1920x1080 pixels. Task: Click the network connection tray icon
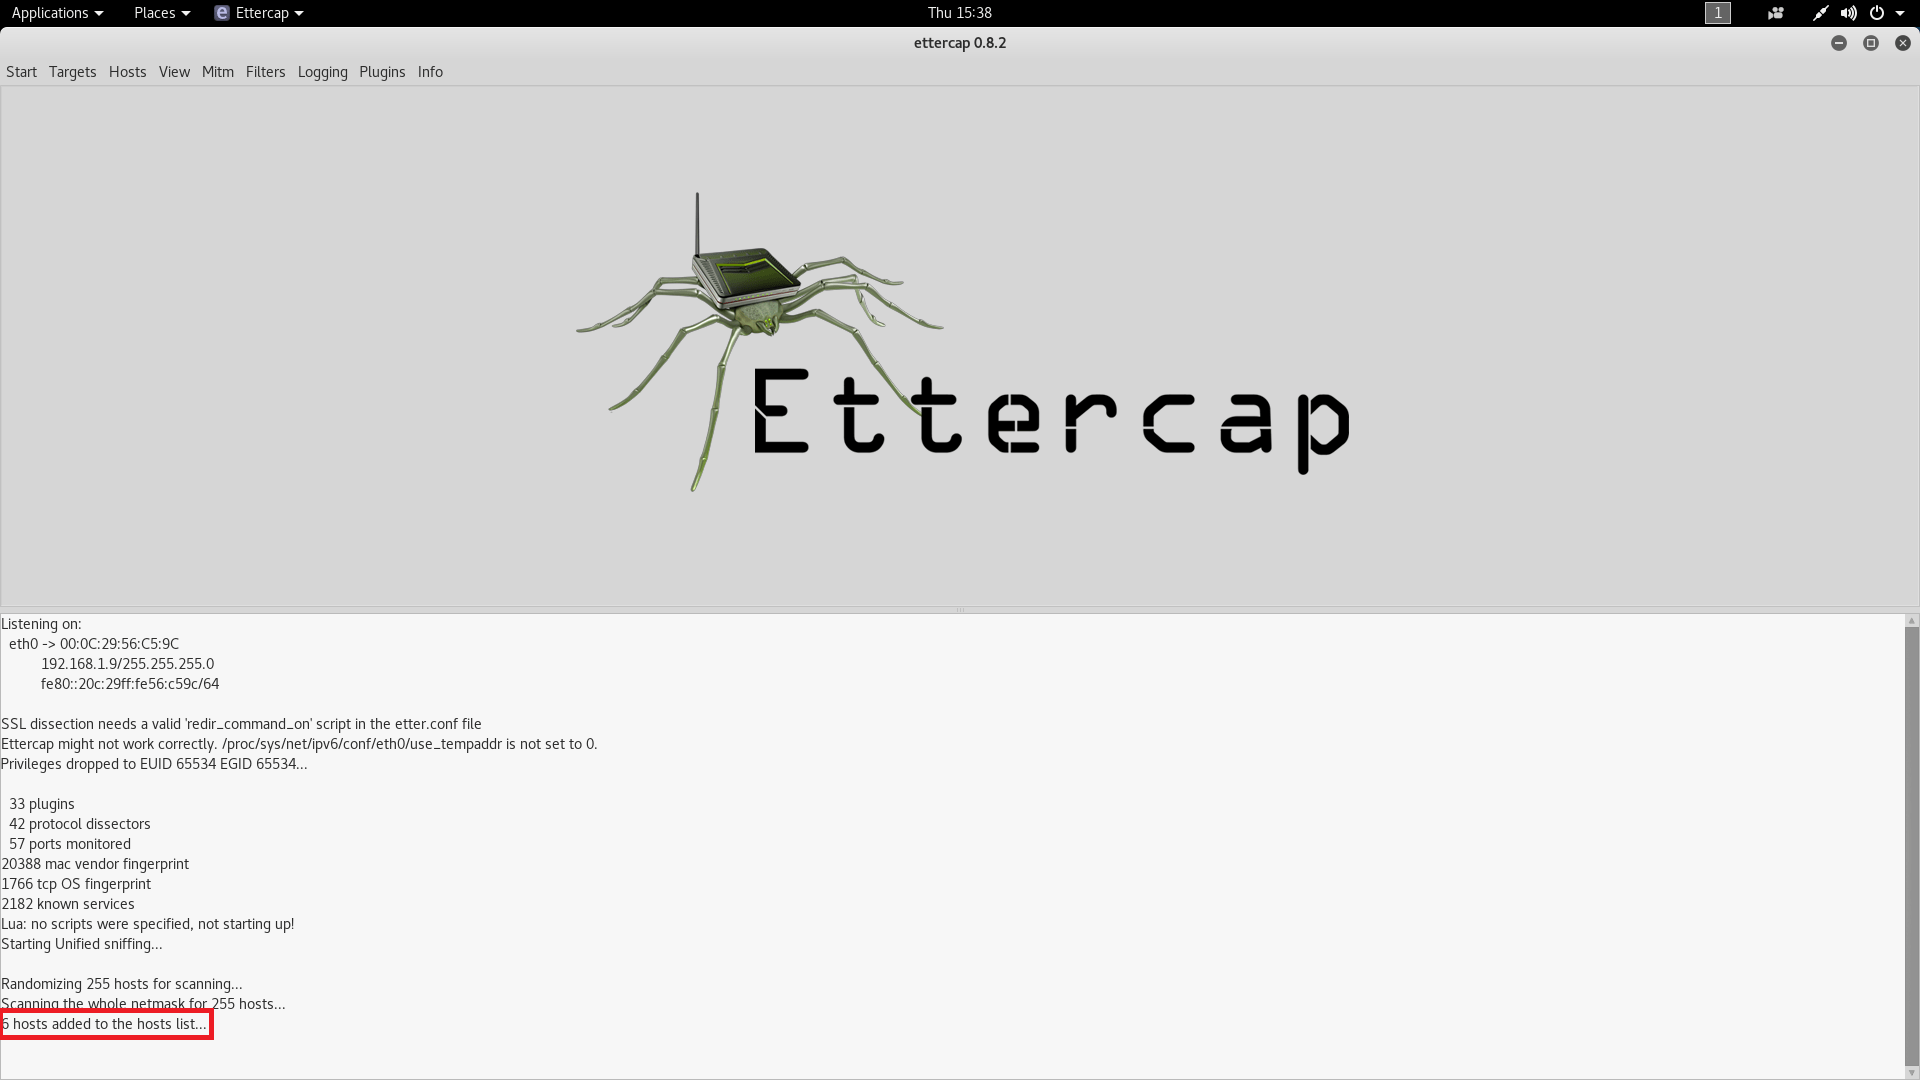[x=1820, y=13]
